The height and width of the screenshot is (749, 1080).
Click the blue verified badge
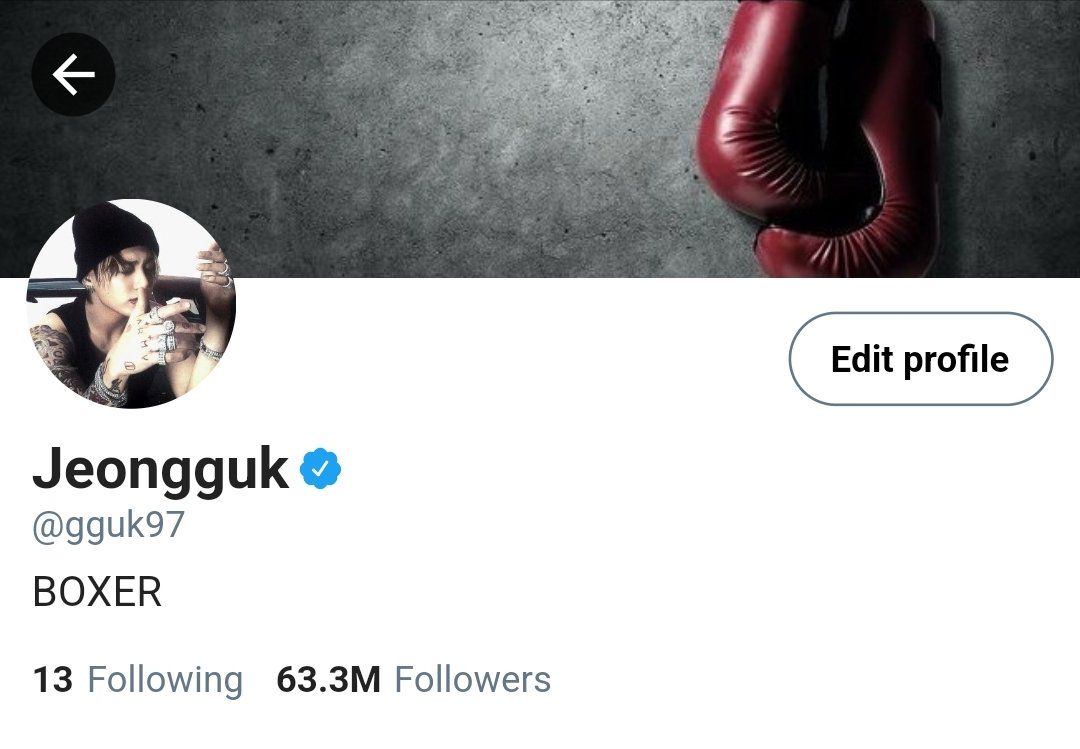320,469
